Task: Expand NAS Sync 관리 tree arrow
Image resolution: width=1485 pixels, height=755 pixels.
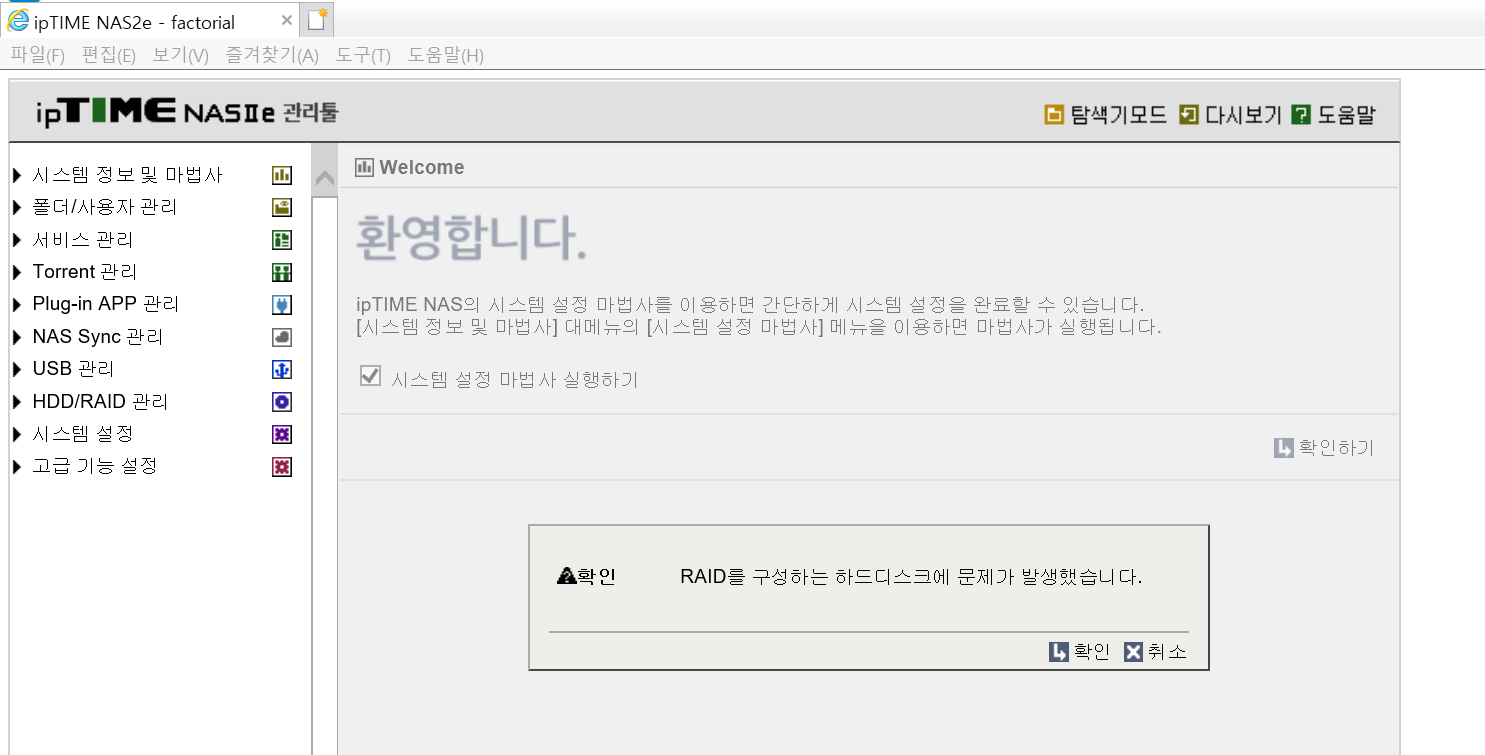Action: click(17, 337)
